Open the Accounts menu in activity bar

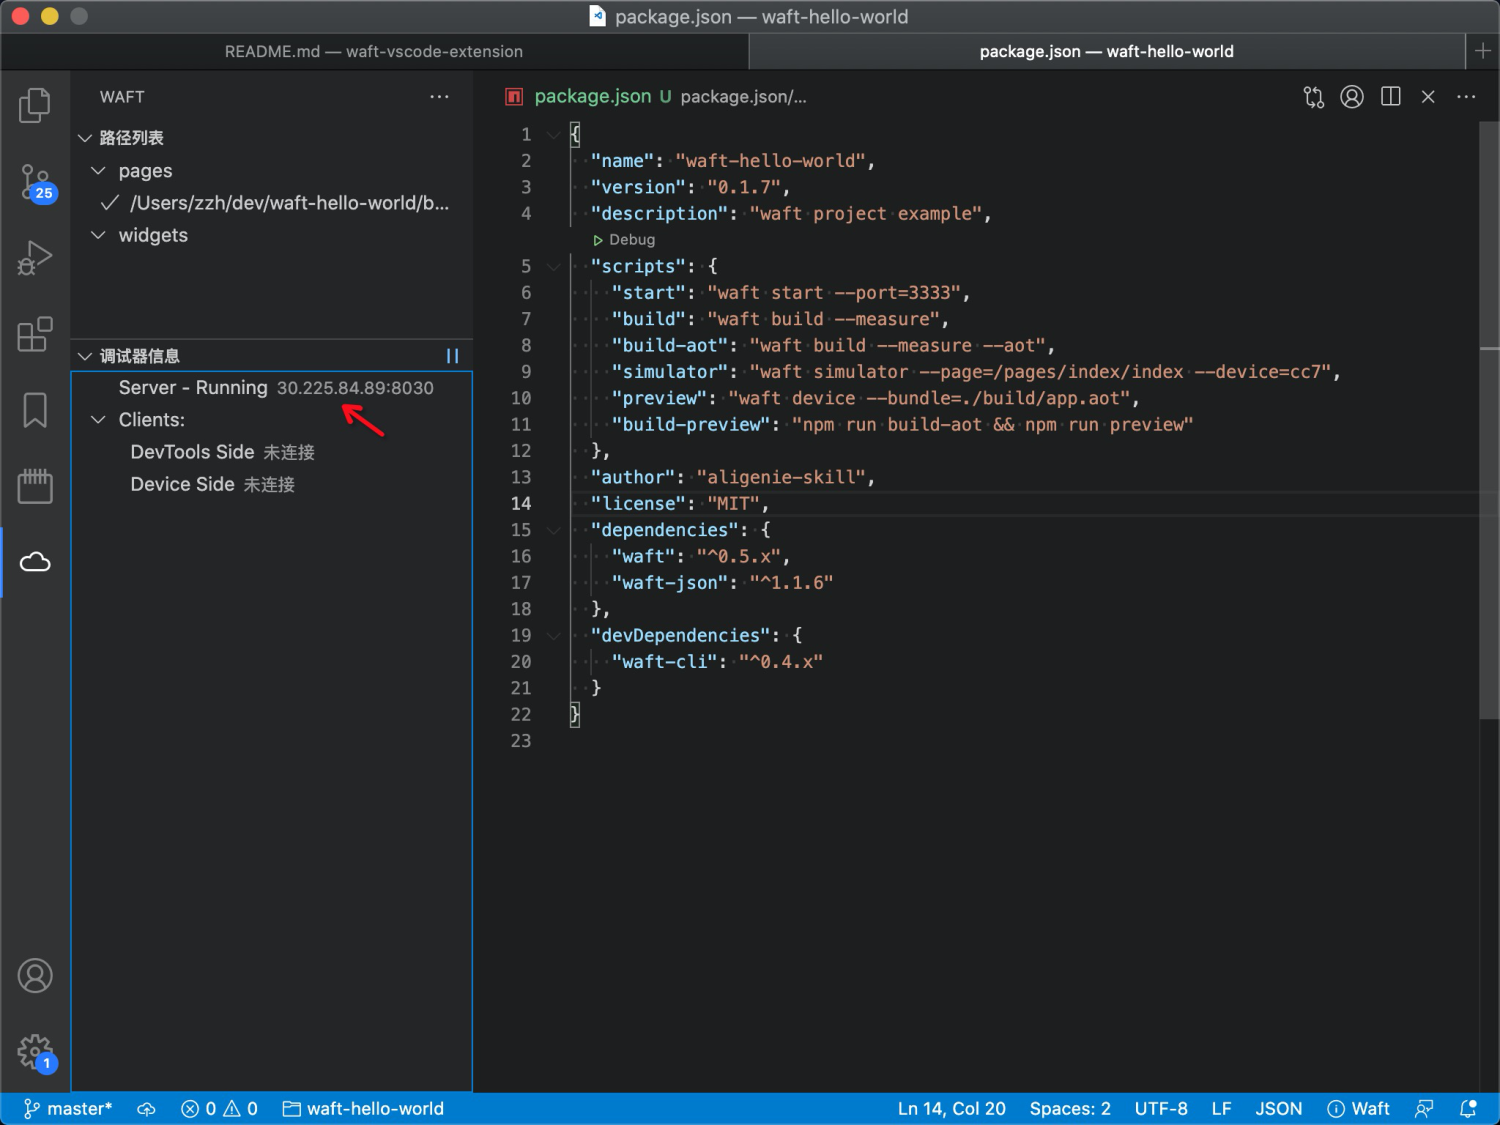(35, 975)
